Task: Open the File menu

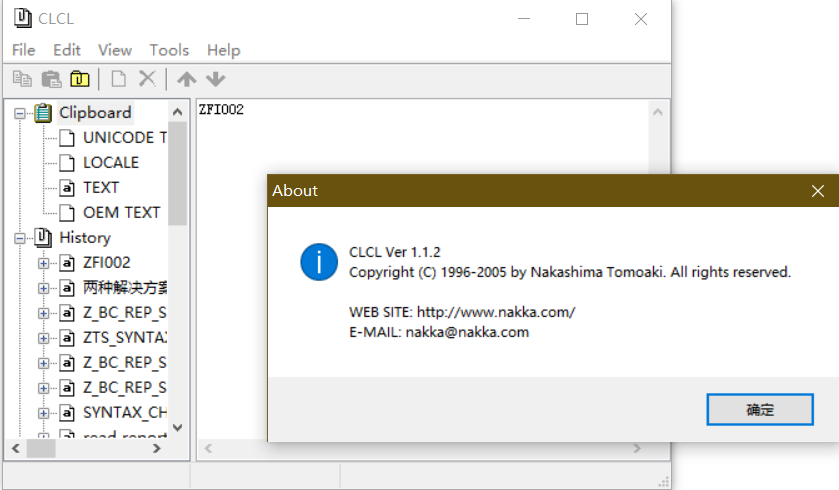Action: click(24, 50)
